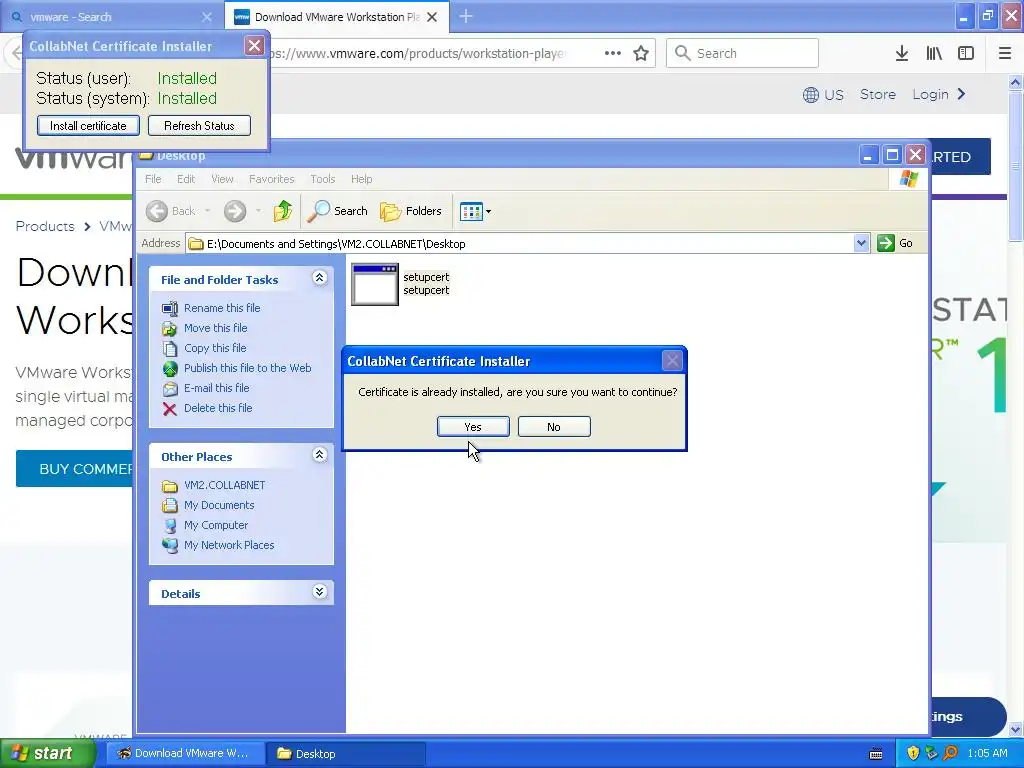The width and height of the screenshot is (1024, 768).
Task: Click the Explorer Forward arrow icon
Action: 235,211
